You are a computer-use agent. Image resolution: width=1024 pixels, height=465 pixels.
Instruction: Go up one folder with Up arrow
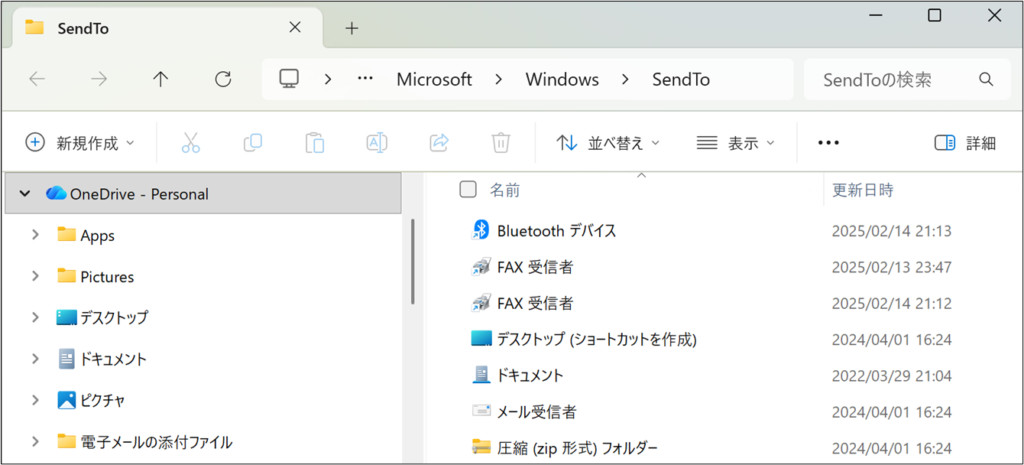pyautogui.click(x=160, y=79)
